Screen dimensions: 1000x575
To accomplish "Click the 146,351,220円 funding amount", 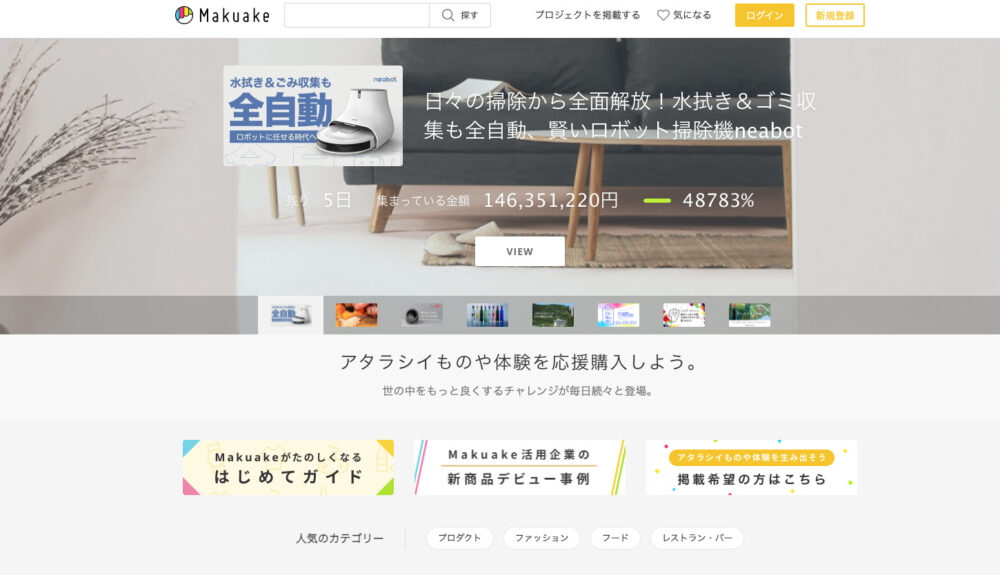I will click(x=551, y=200).
